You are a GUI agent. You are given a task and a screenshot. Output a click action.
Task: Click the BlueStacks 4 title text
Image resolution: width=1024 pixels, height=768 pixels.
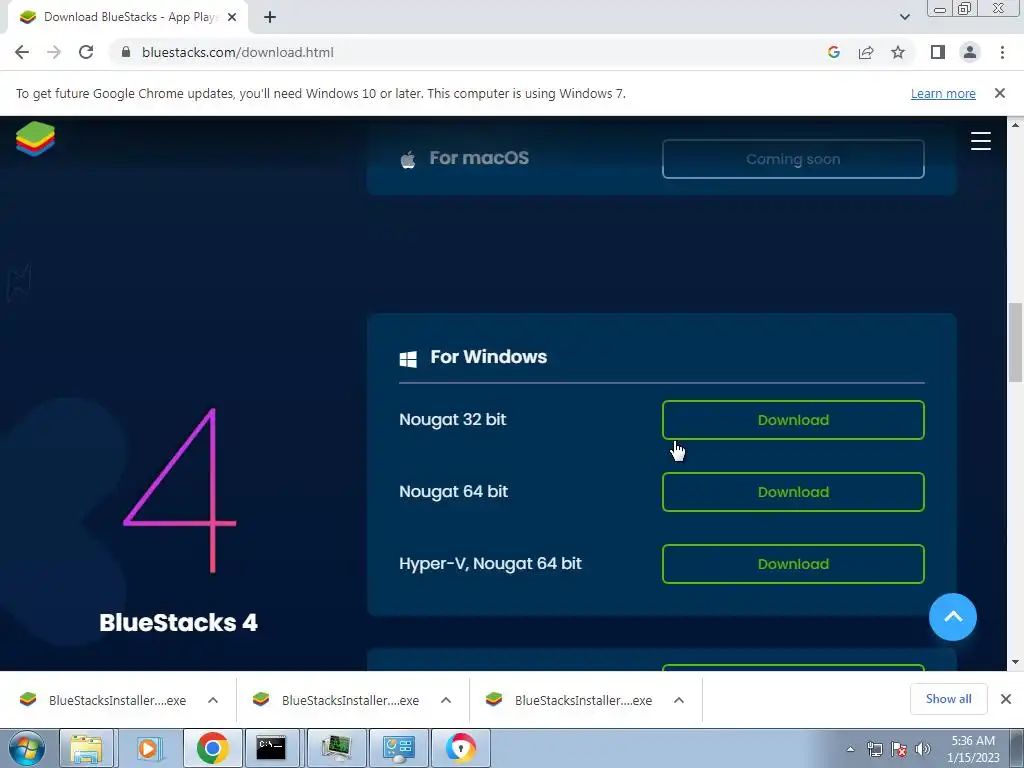[x=178, y=622]
